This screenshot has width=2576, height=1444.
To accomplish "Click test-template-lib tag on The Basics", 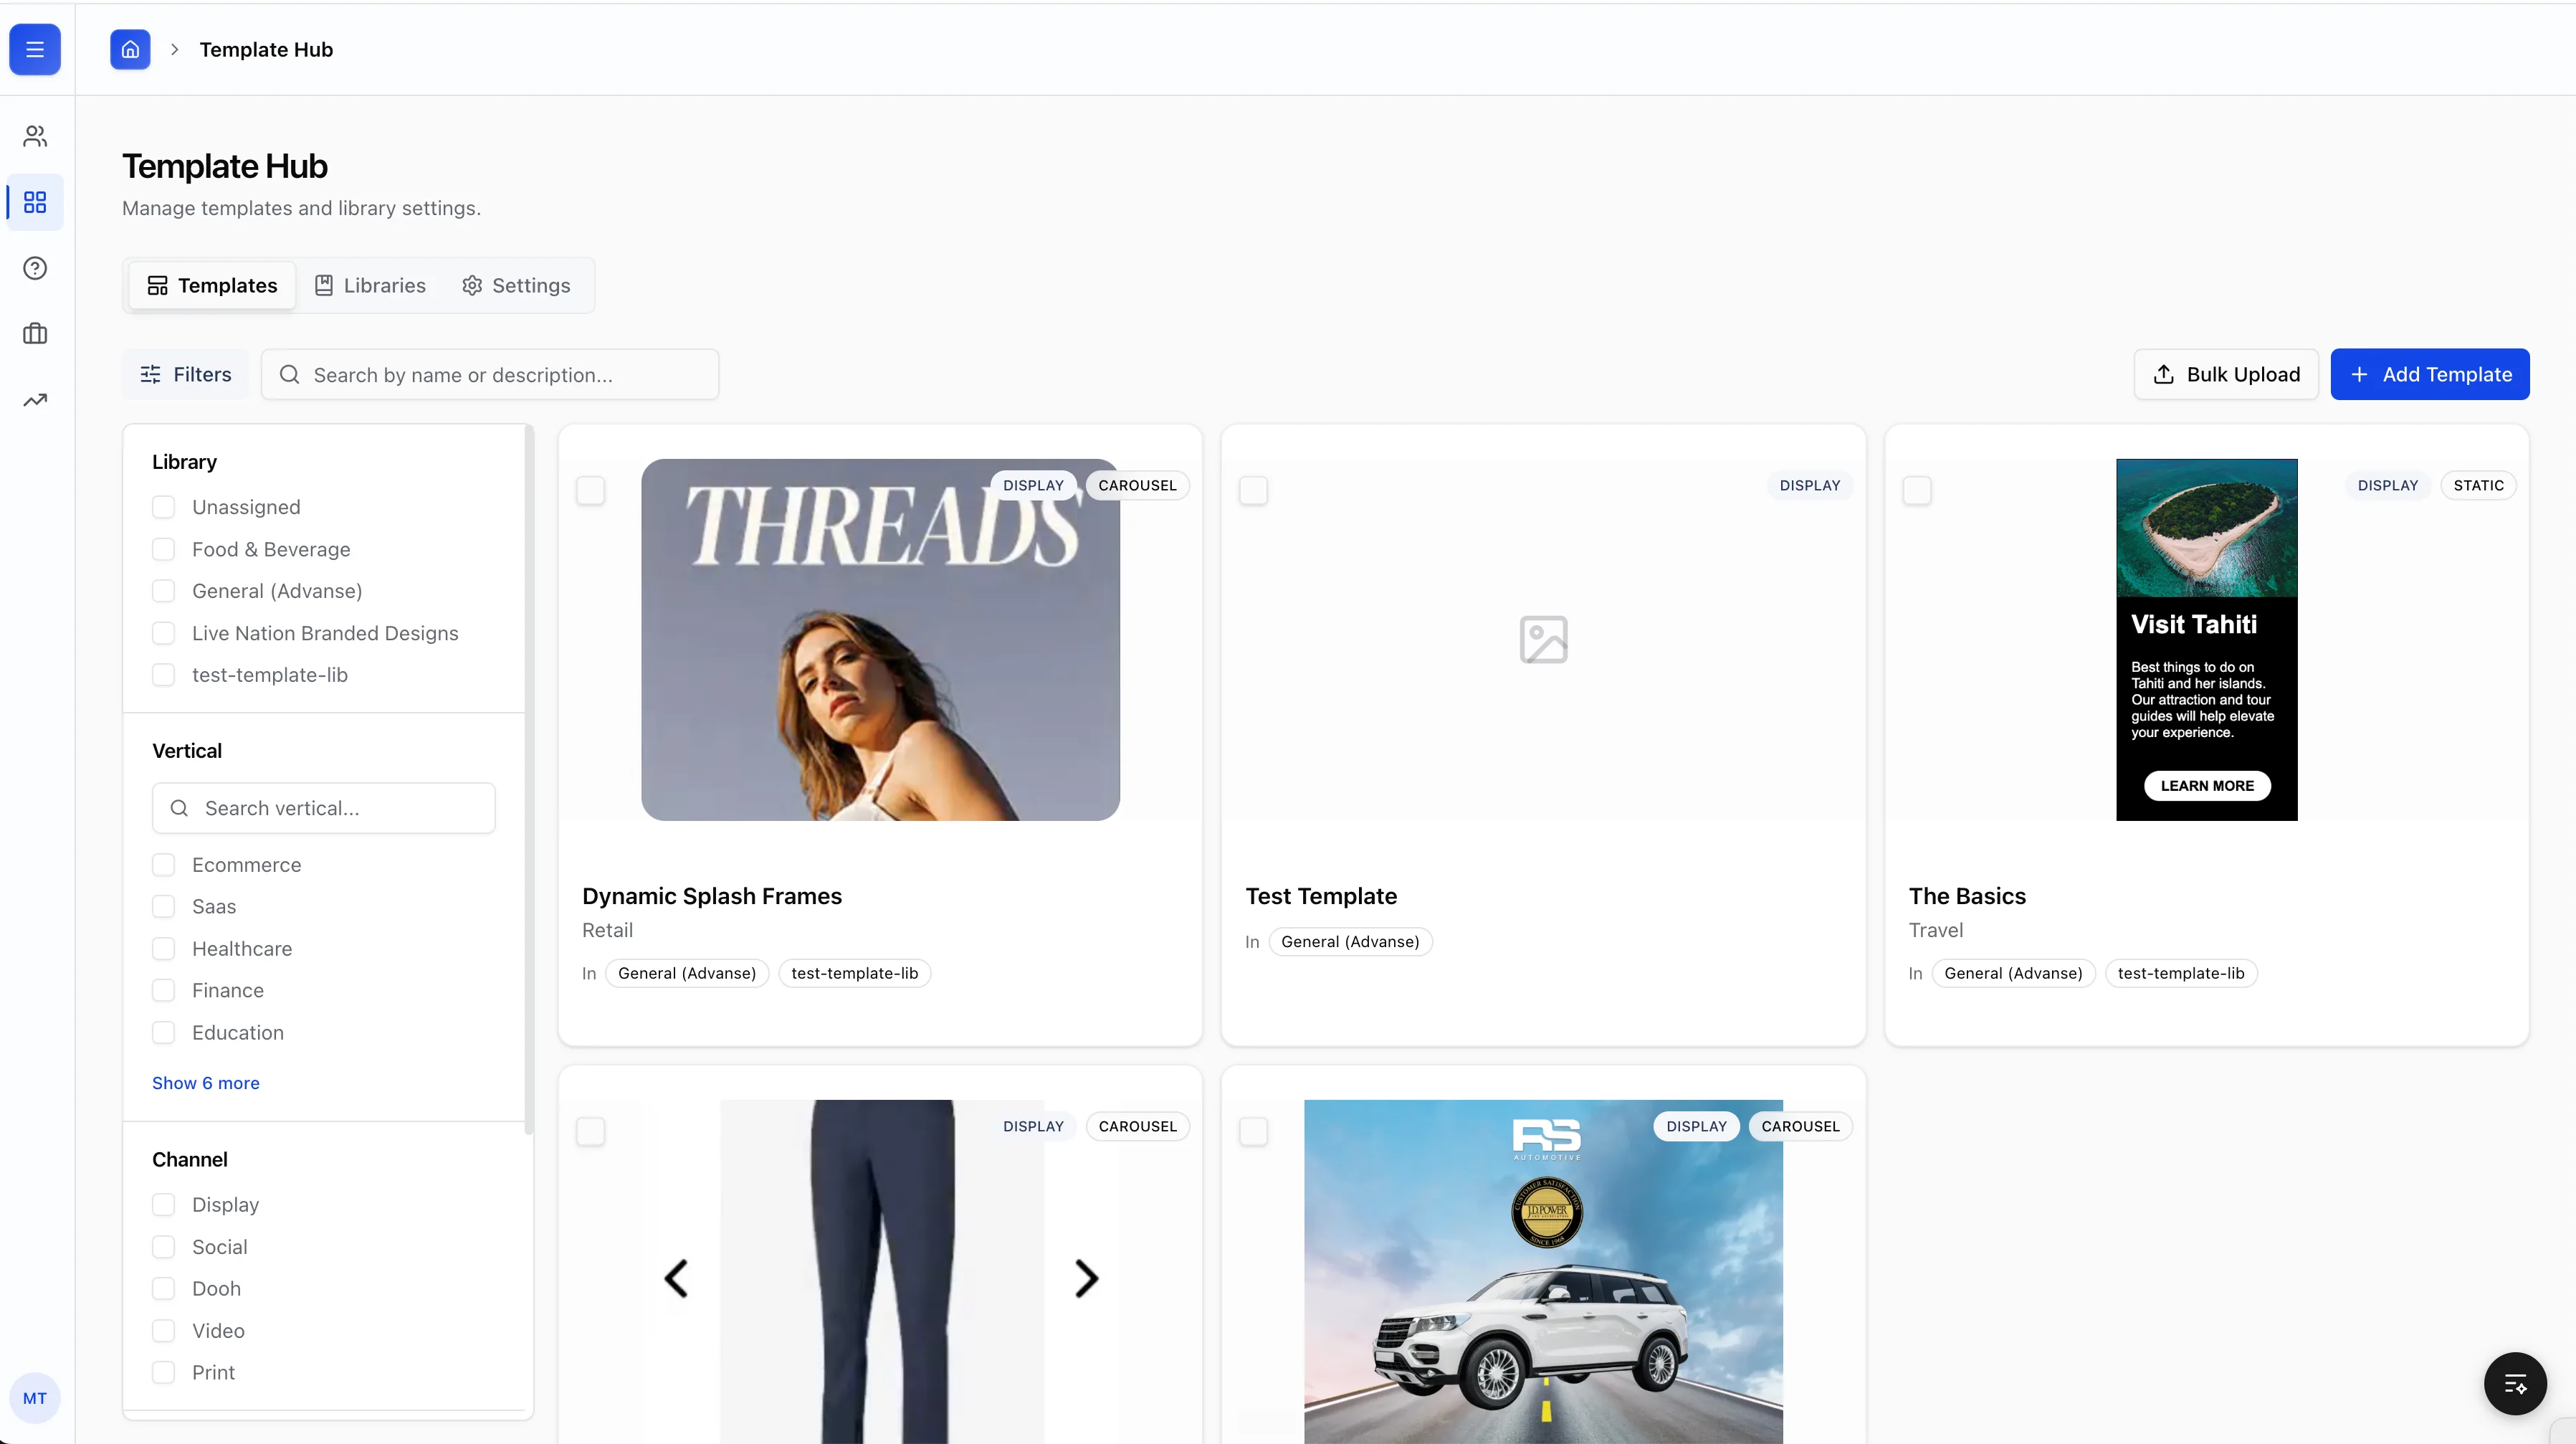I will (x=2180, y=973).
